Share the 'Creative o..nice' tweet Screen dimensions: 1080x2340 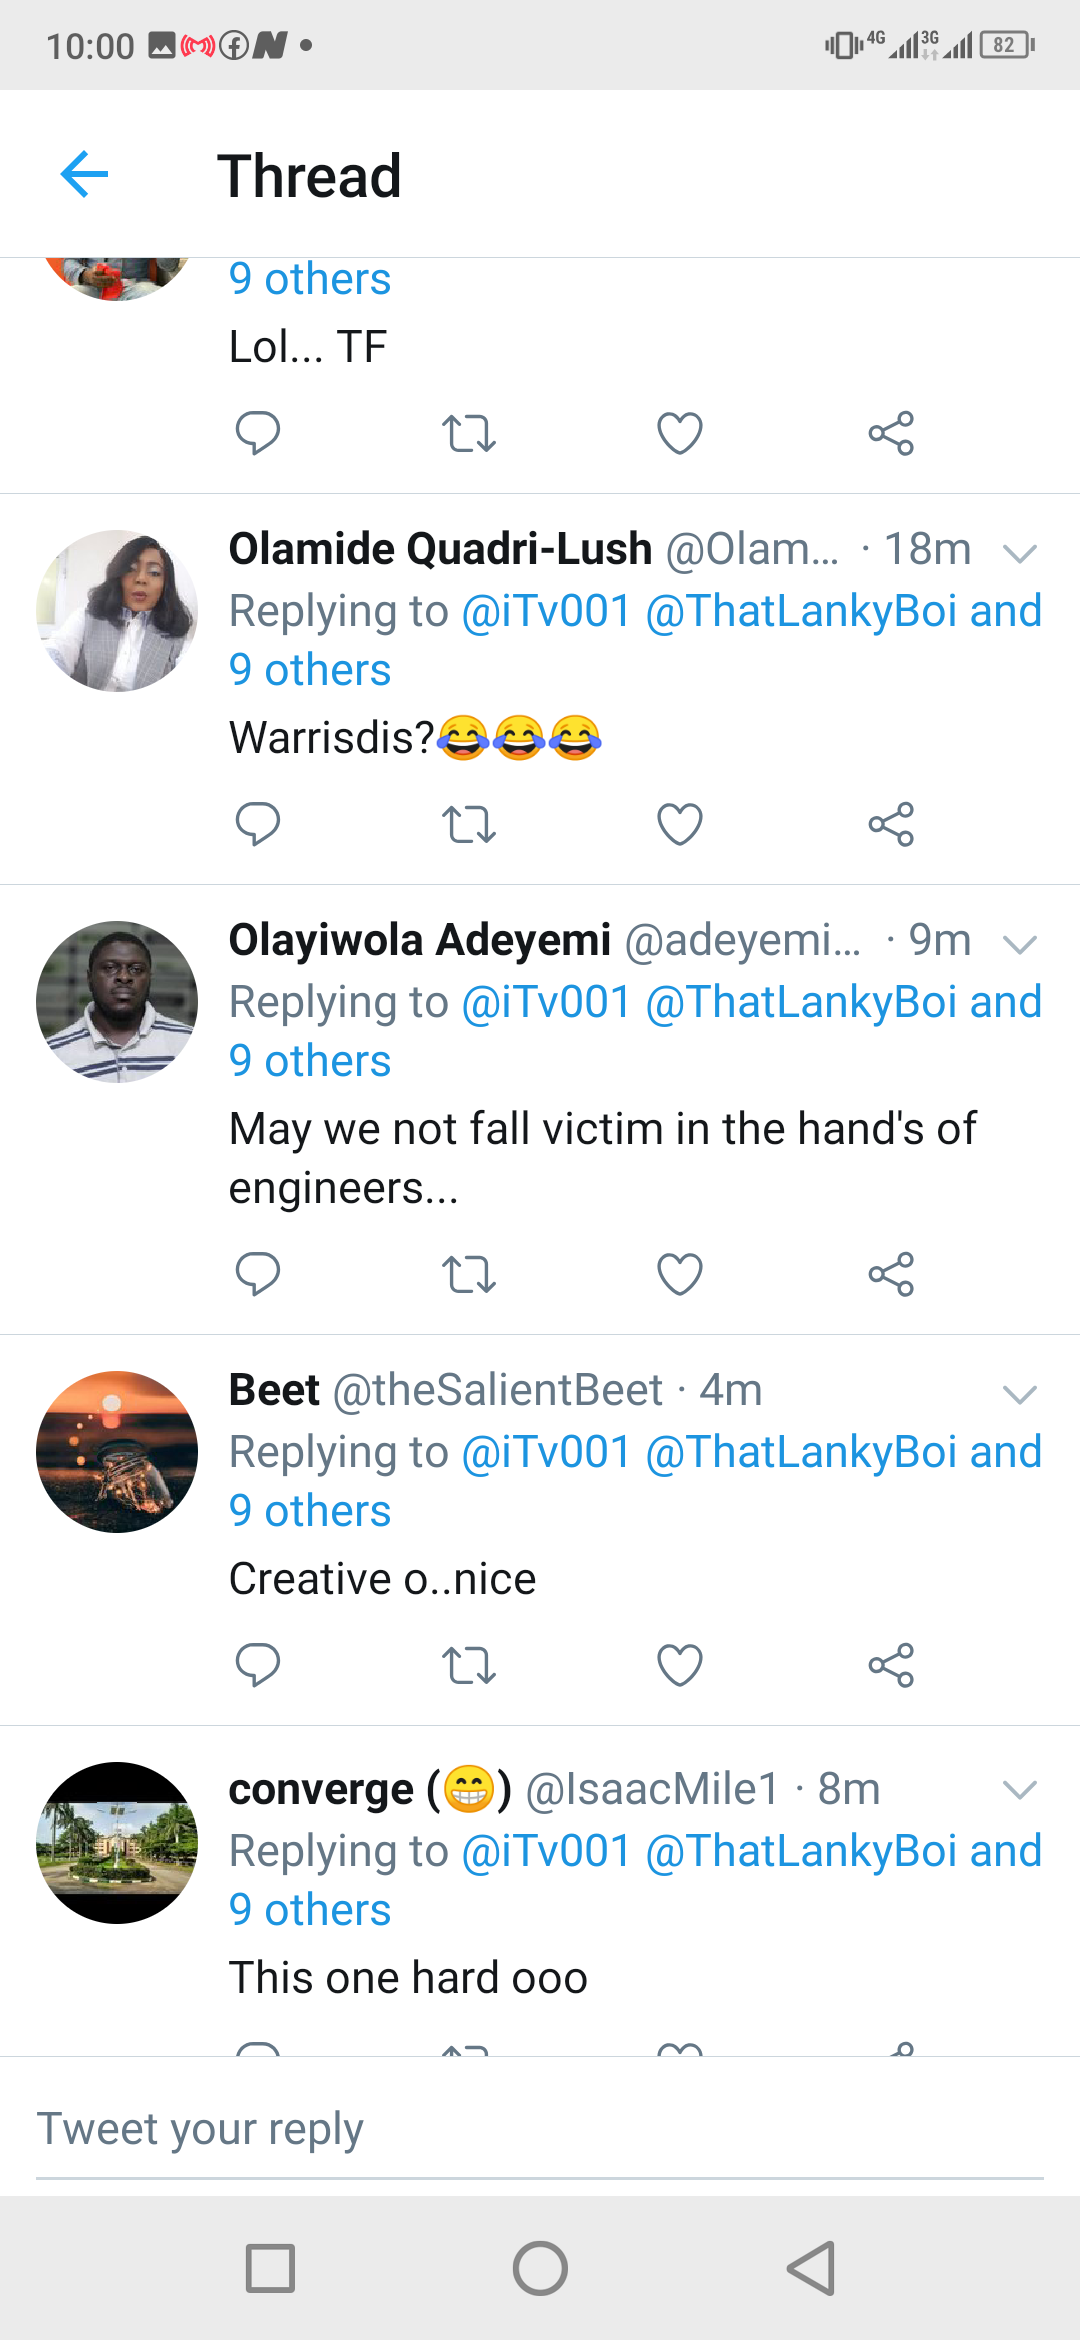coord(891,1665)
